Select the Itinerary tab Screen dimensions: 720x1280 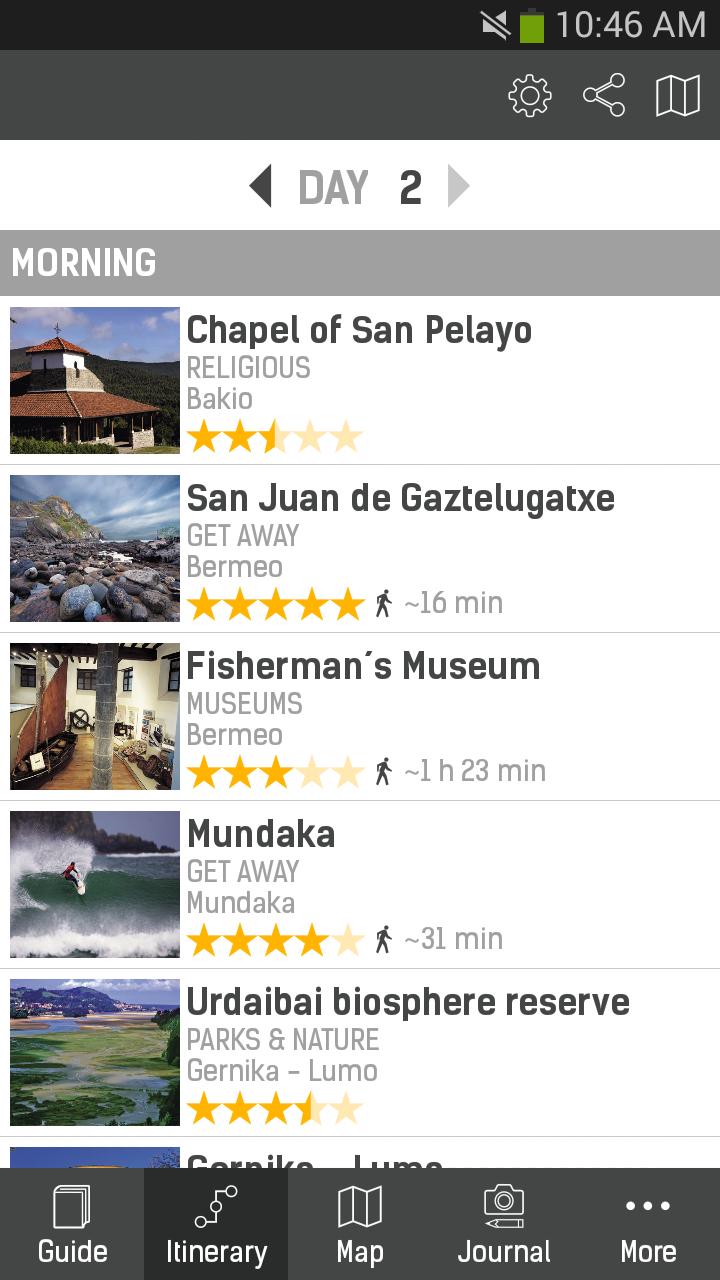[216, 1224]
